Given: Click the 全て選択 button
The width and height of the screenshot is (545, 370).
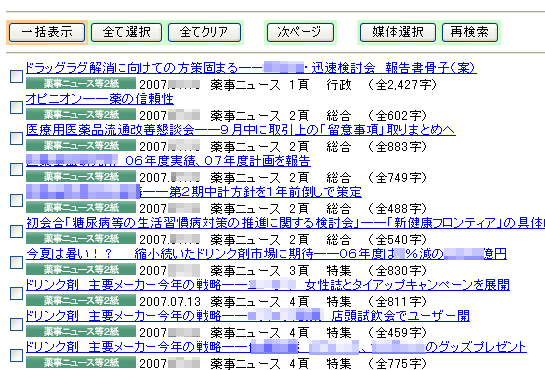Looking at the screenshot, I should click(x=127, y=32).
